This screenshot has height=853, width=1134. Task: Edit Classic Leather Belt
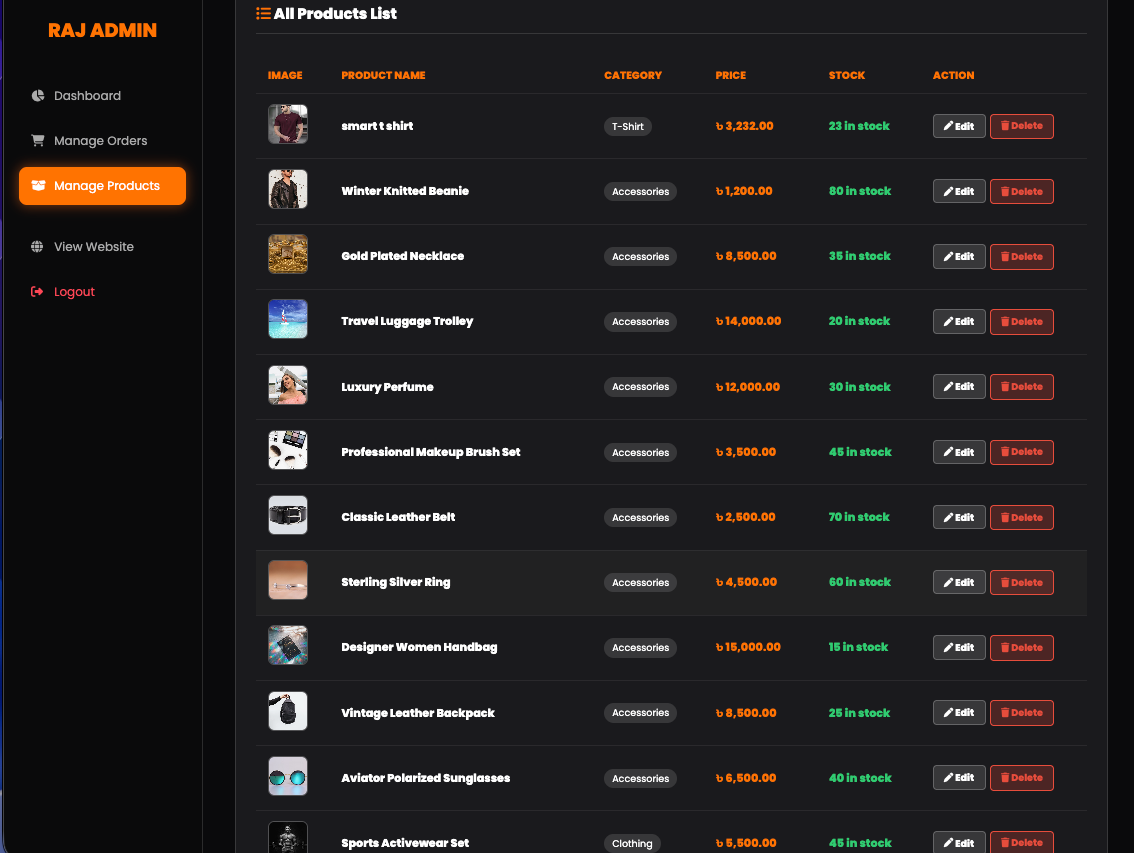coord(959,517)
